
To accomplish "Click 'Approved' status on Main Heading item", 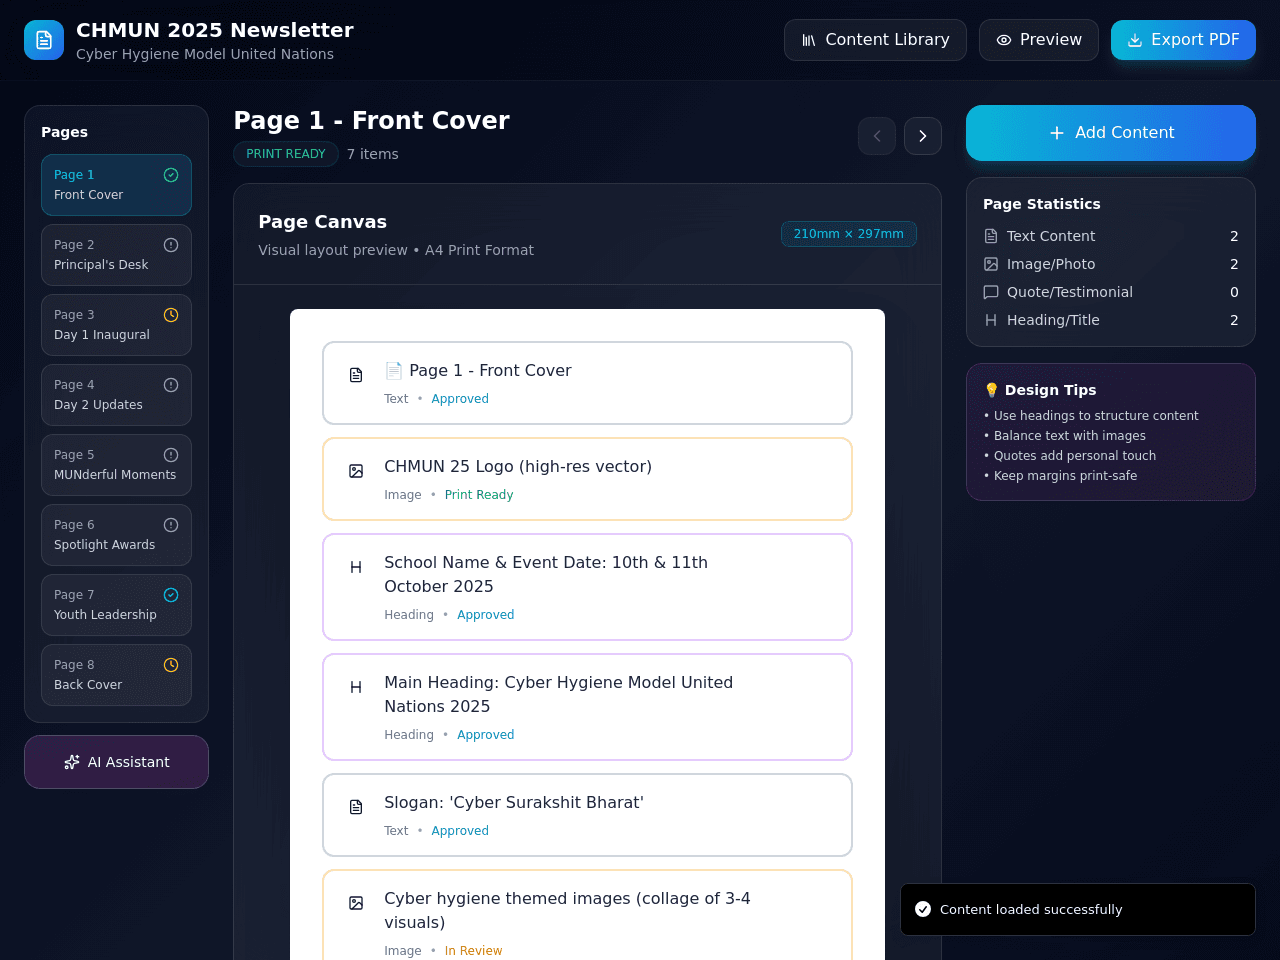I will [486, 735].
